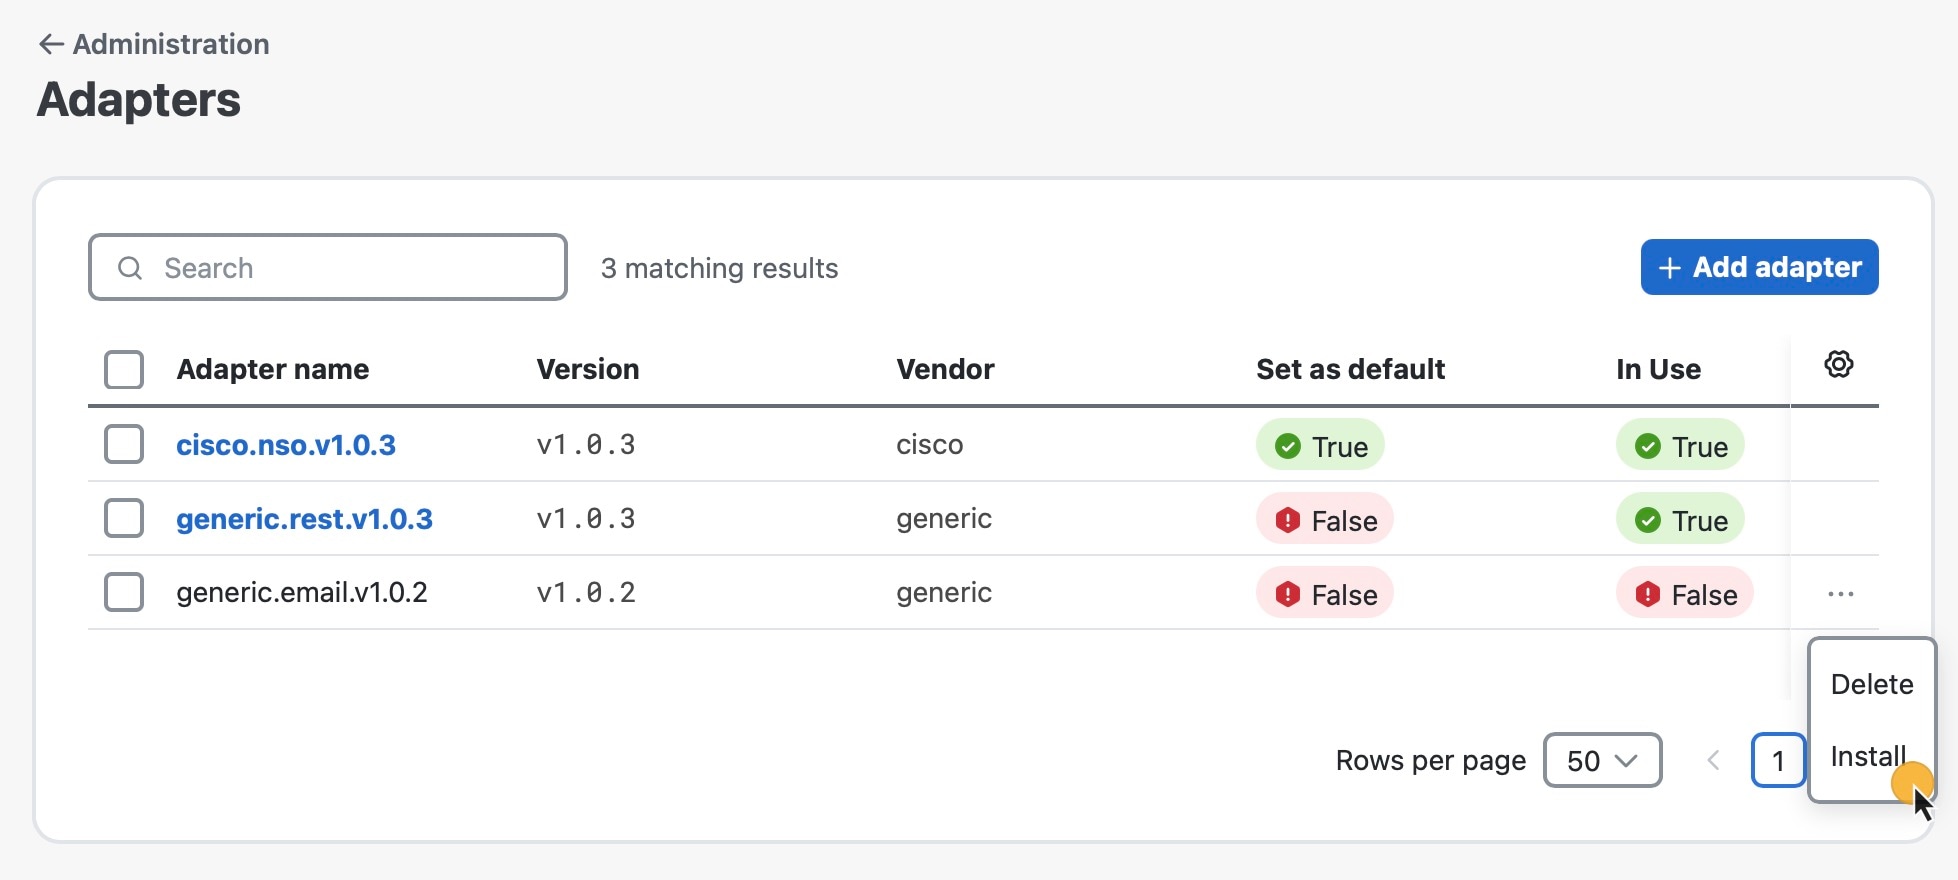
Task: Click the False default badge for generic.rest
Action: (1325, 520)
